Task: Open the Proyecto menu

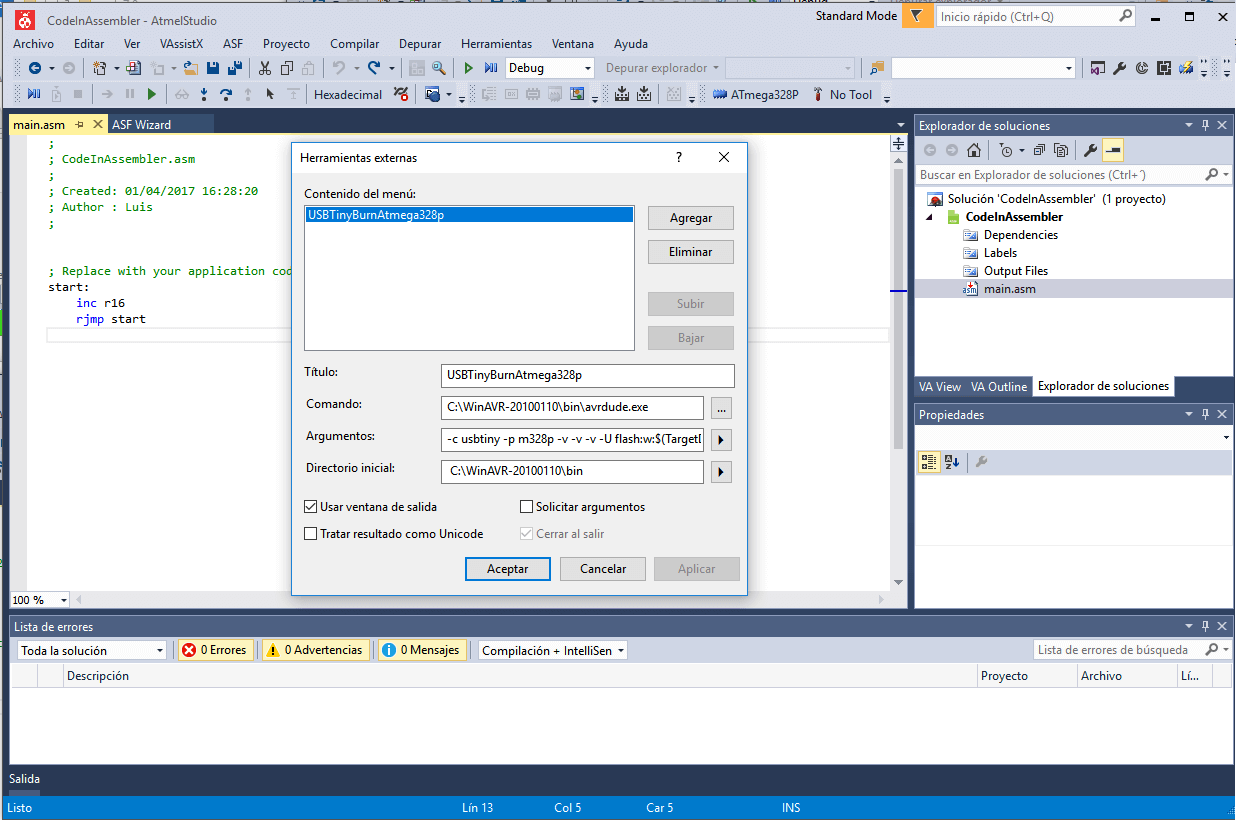Action: point(286,44)
